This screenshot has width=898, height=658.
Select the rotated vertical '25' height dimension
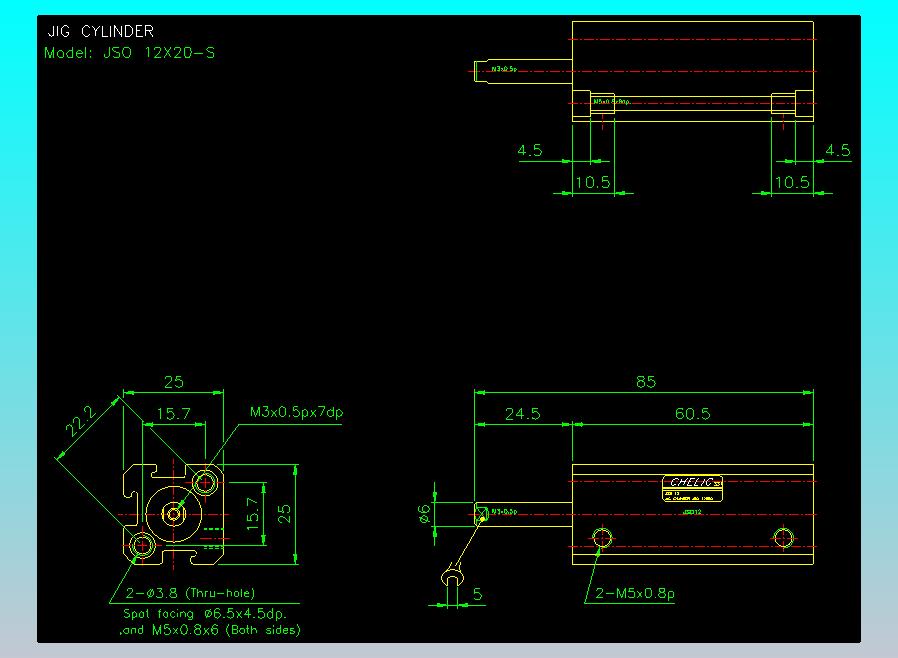click(x=284, y=514)
